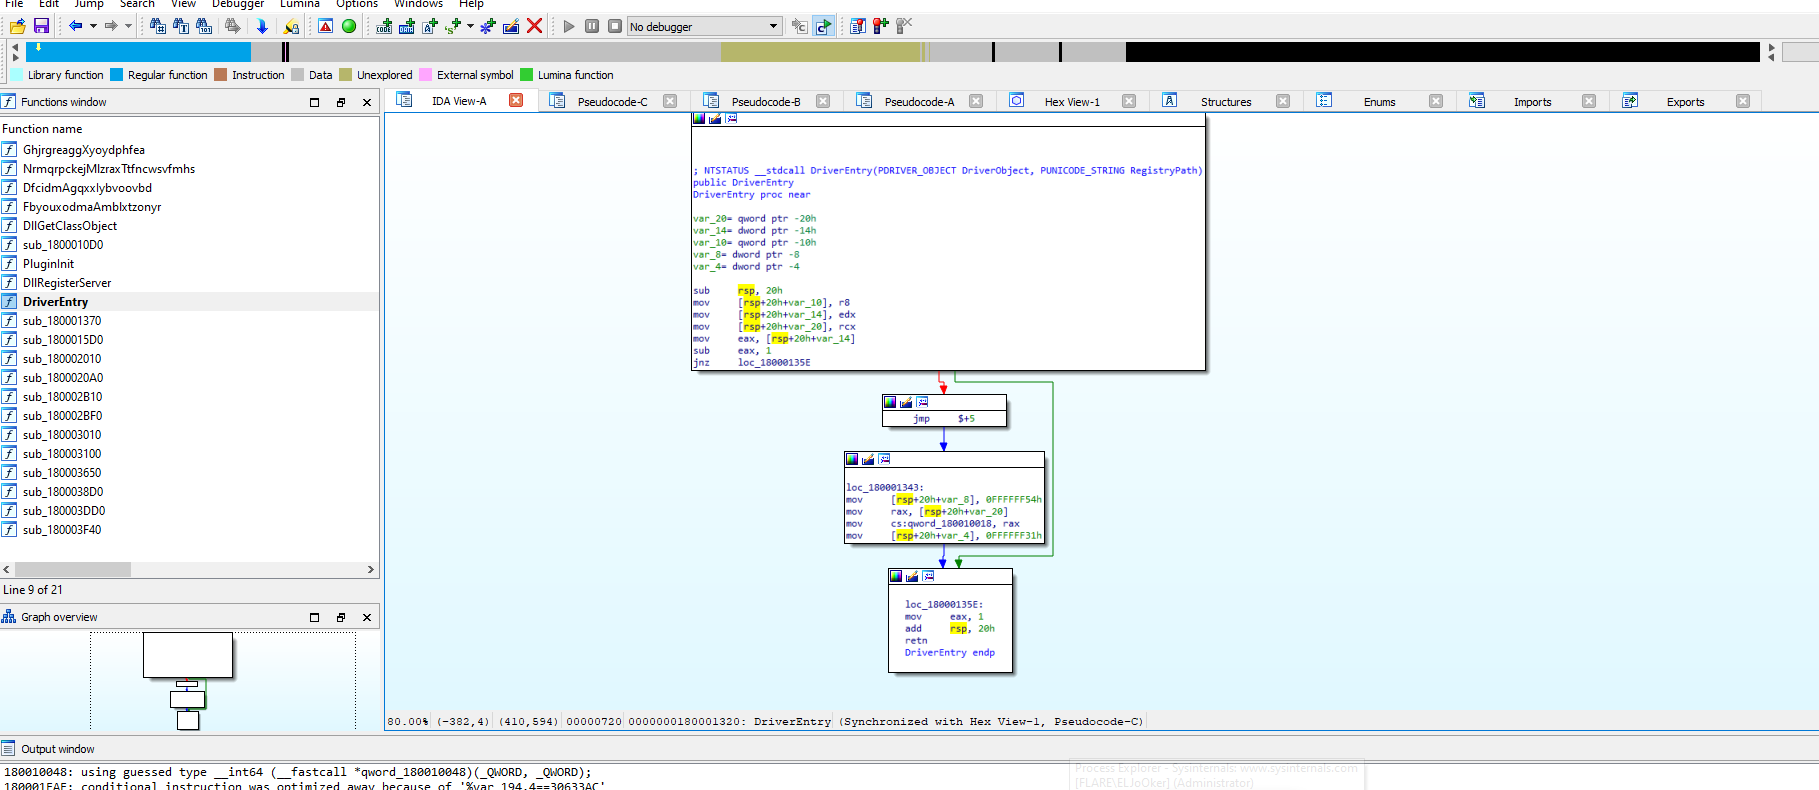Image resolution: width=1819 pixels, height=790 pixels.
Task: Click the red X delete toolbar icon
Action: [x=535, y=26]
